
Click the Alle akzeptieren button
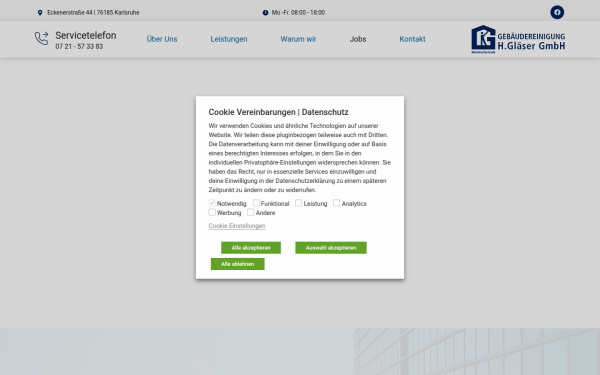click(x=251, y=248)
